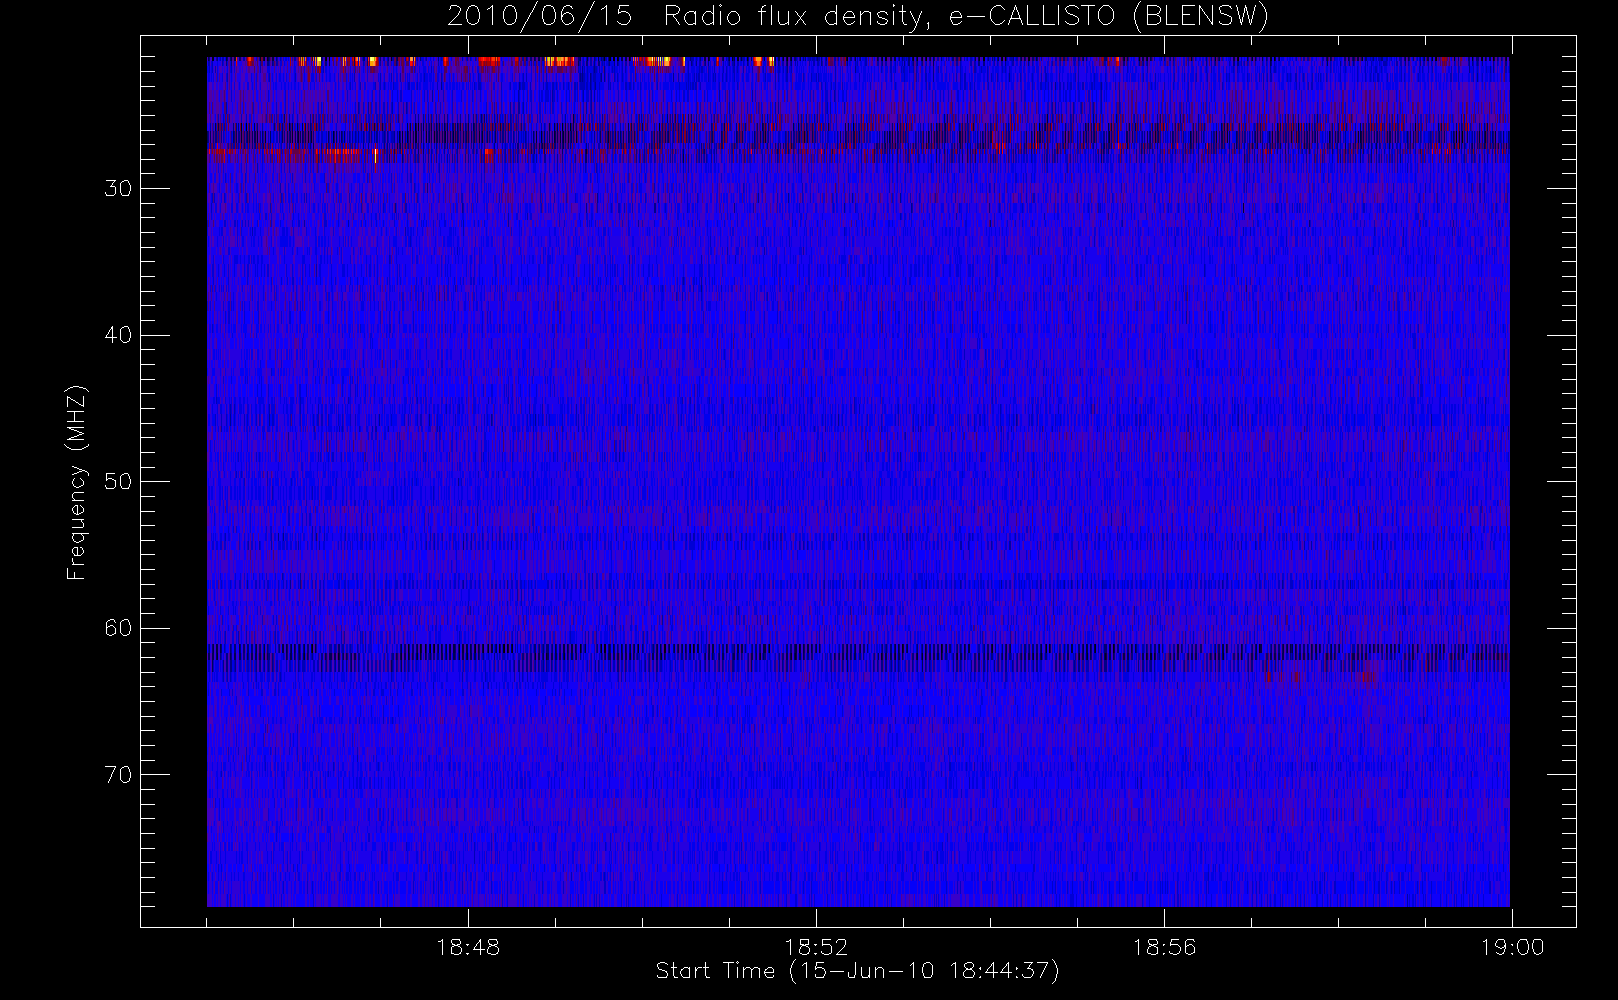The width and height of the screenshot is (1618, 1000).
Task: Click the 18:56 time tick label
Action: [x=1164, y=947]
